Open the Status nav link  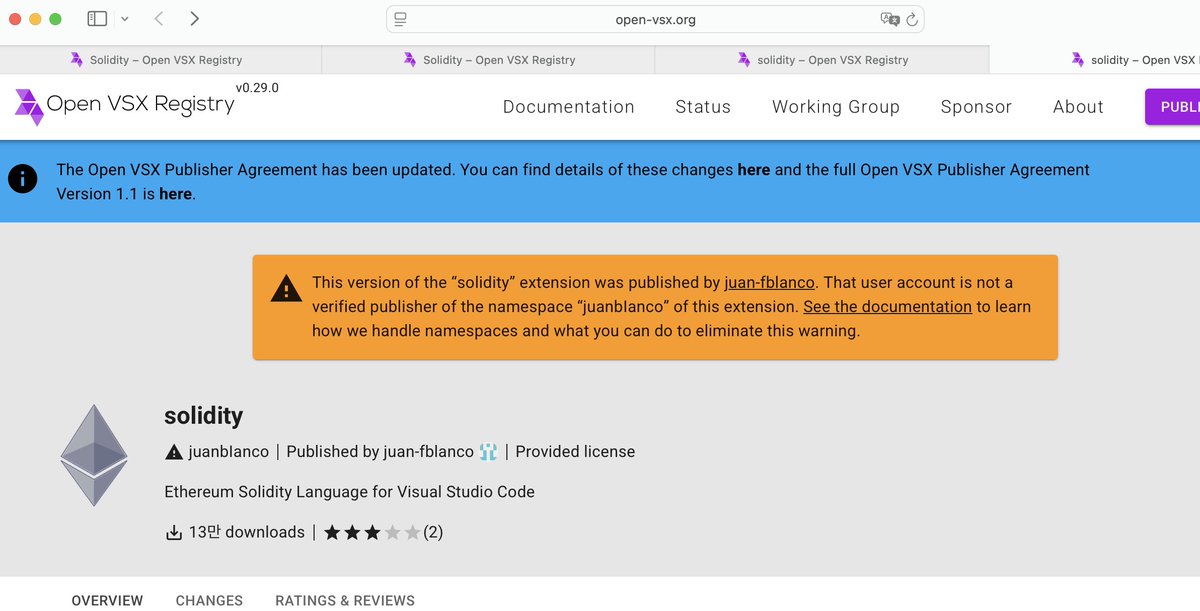tap(703, 107)
